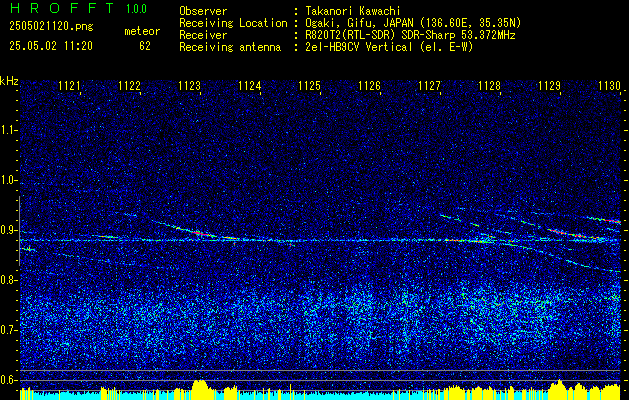Screen dimensions: 629x400
Task: Select receiver text R820T2(RTL-SDR) SDR-Sharp 53.372MHz
Action: 410,35
